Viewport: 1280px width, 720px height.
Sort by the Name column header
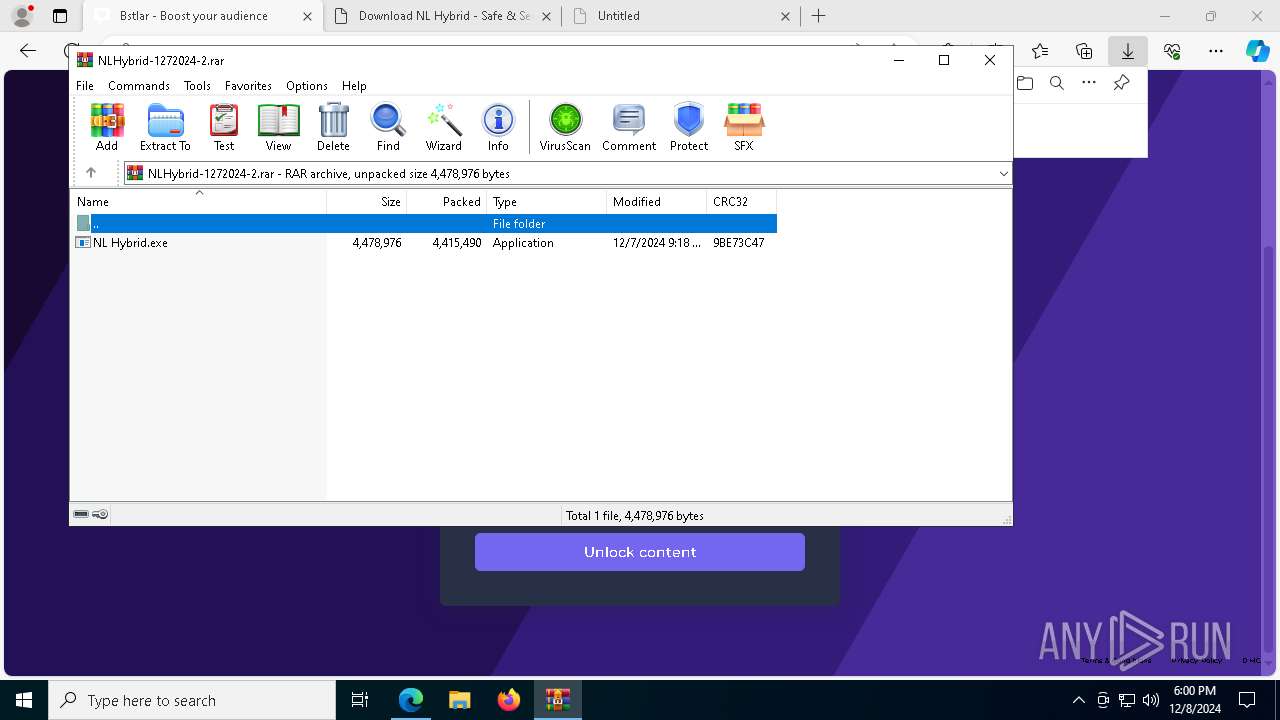click(x=199, y=201)
